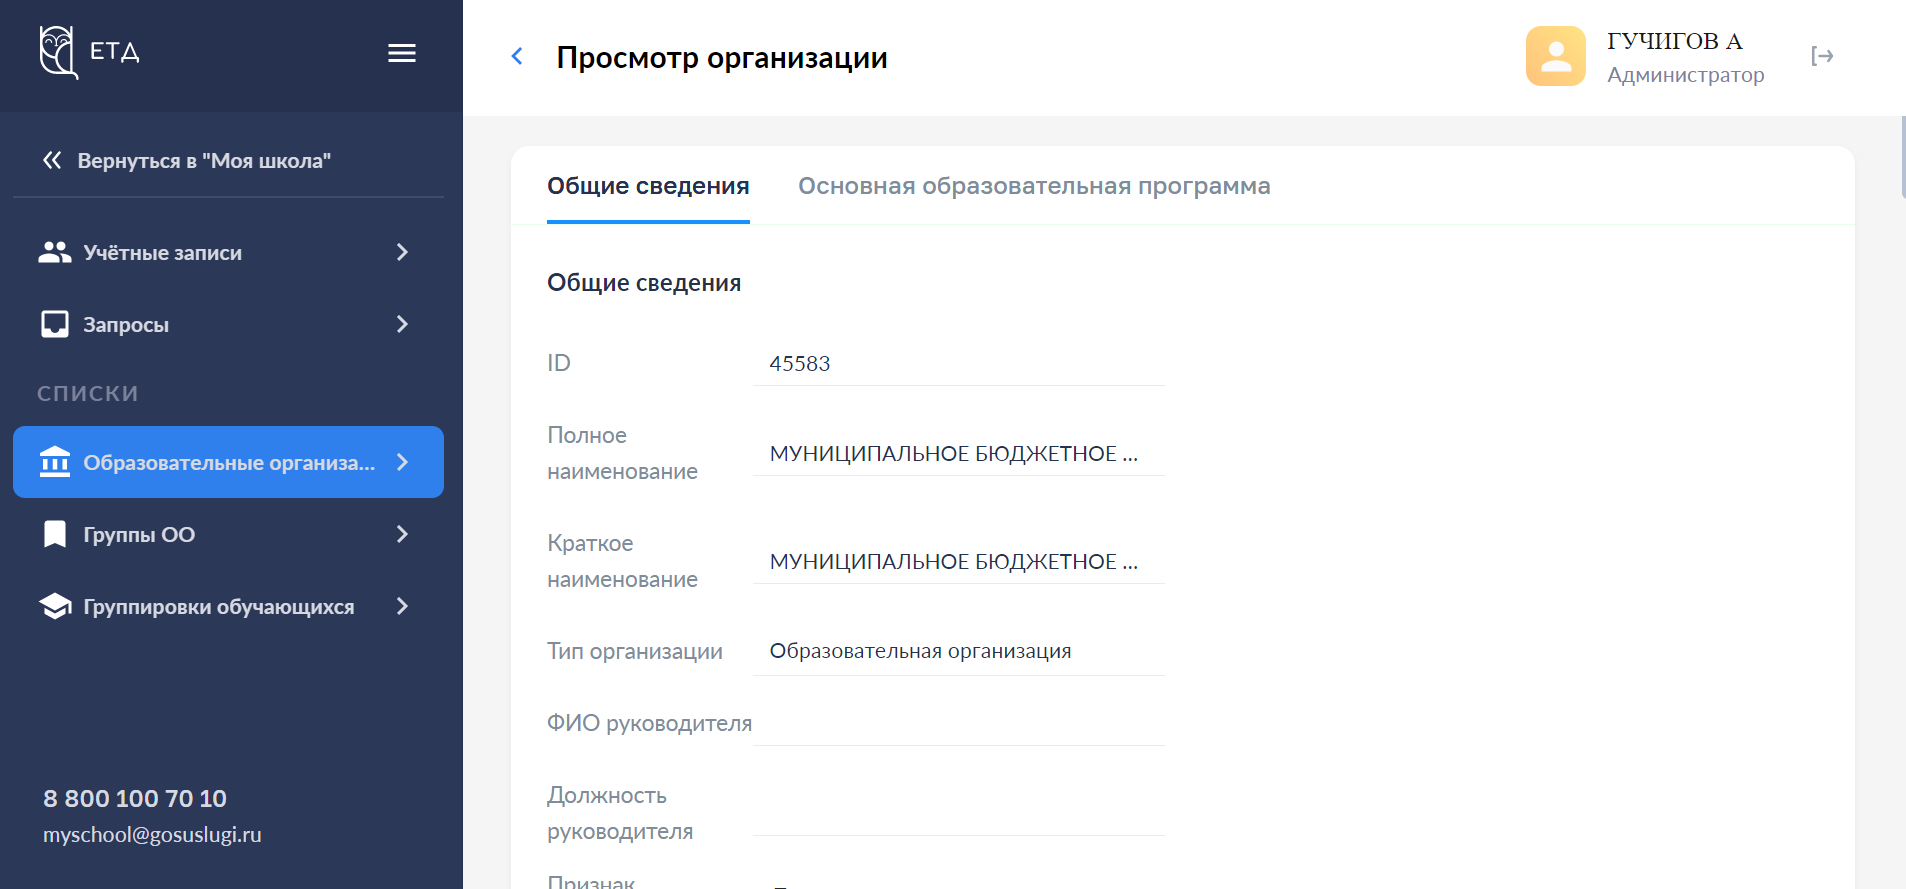Click the back arrow beside page title
The width and height of the screenshot is (1906, 889).
tap(517, 57)
